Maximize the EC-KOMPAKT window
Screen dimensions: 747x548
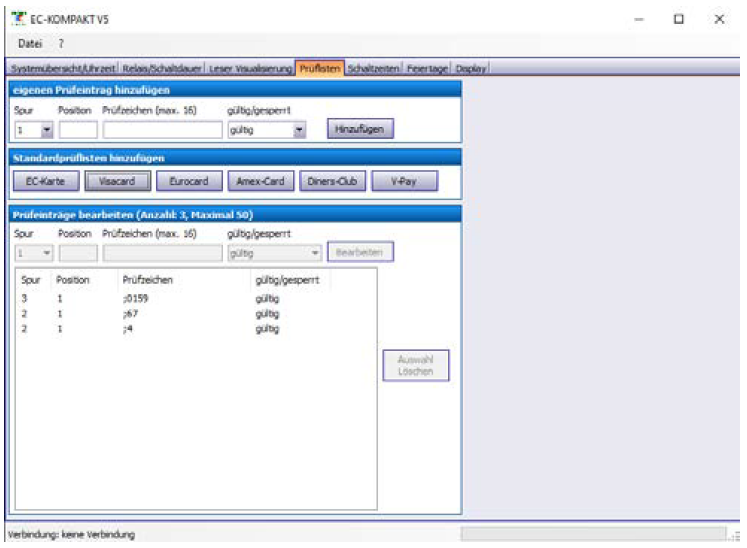pyautogui.click(x=679, y=19)
